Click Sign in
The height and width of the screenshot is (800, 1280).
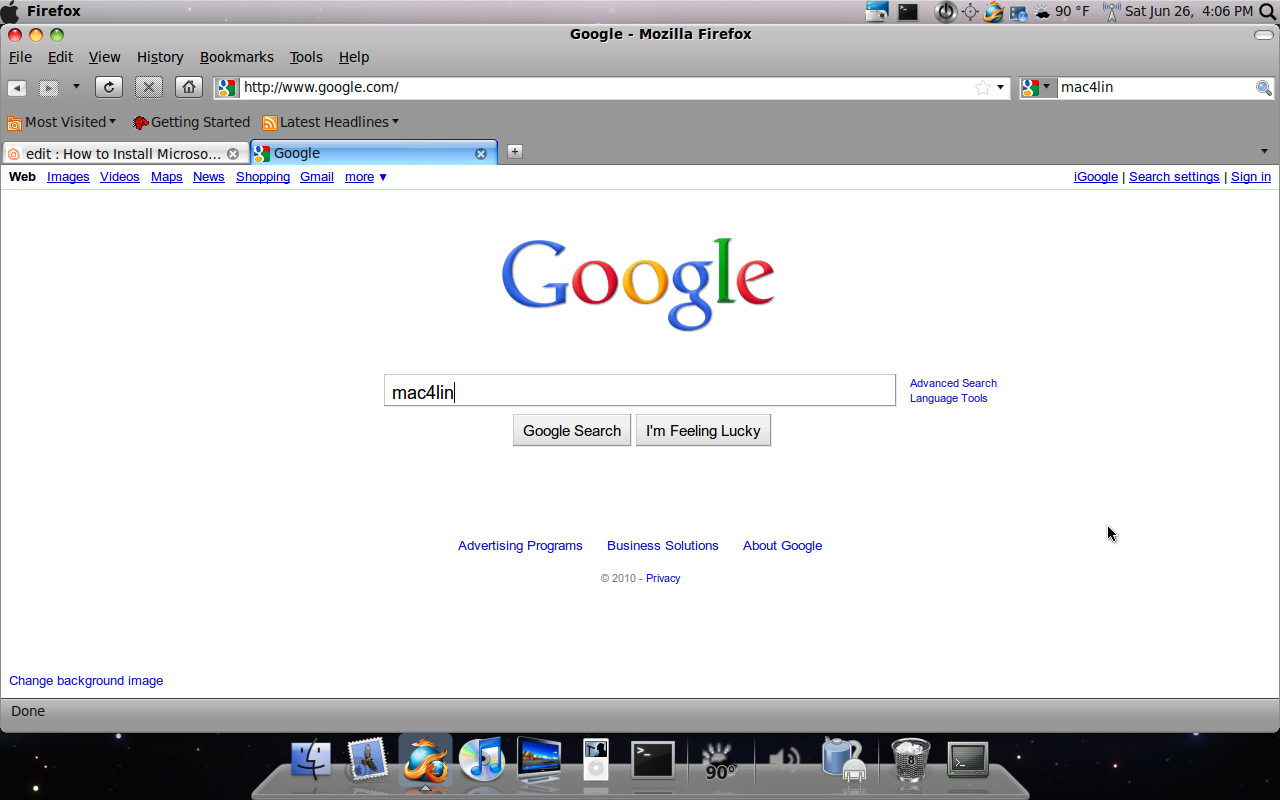tap(1251, 177)
